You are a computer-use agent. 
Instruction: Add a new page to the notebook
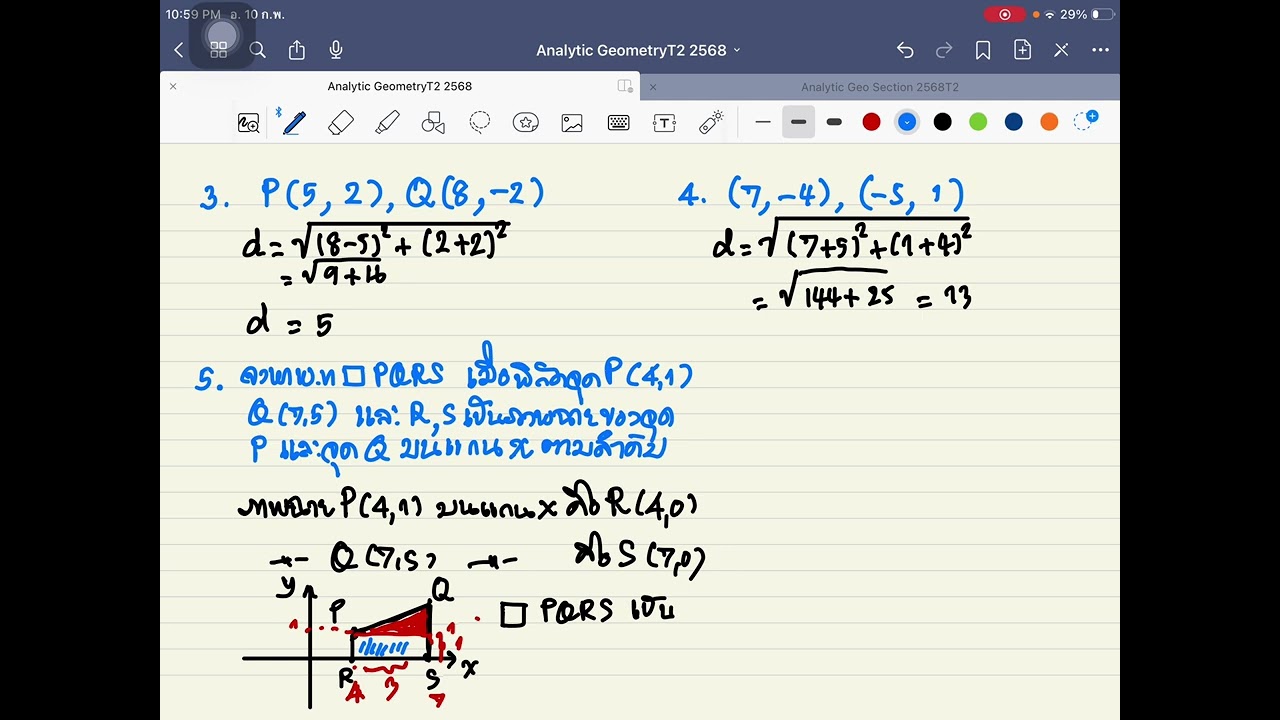coord(1022,50)
